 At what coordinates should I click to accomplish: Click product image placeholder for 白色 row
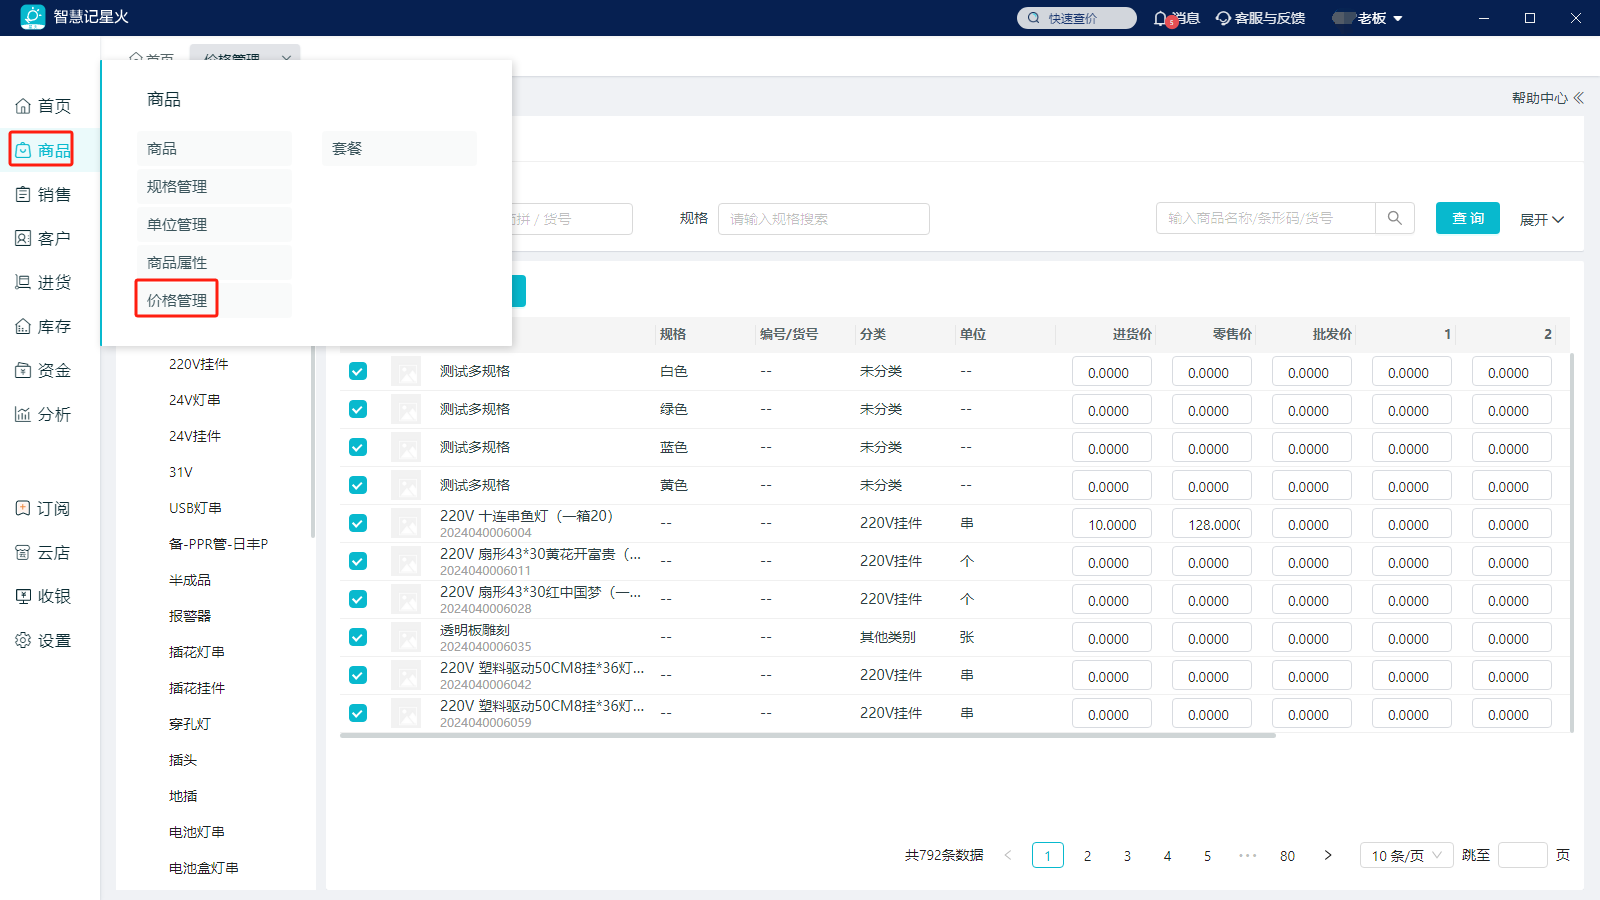(x=406, y=372)
